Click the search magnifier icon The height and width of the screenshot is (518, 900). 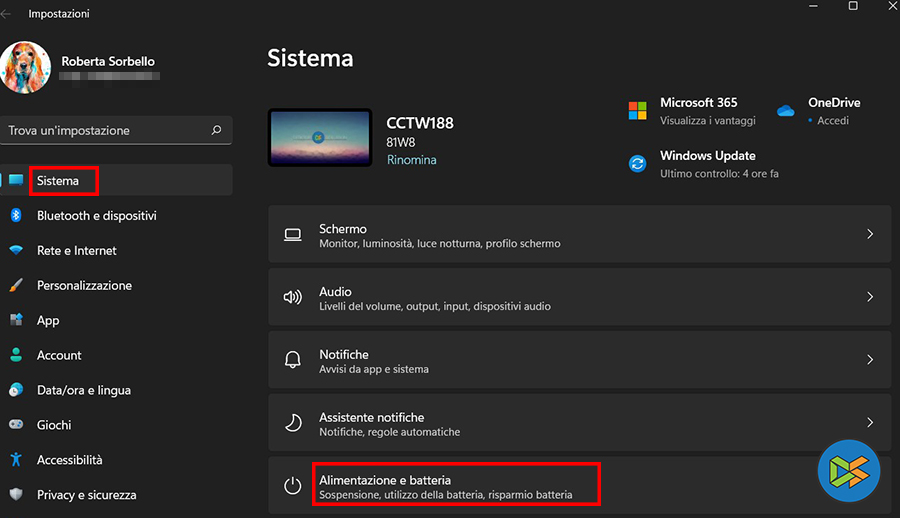(x=216, y=131)
